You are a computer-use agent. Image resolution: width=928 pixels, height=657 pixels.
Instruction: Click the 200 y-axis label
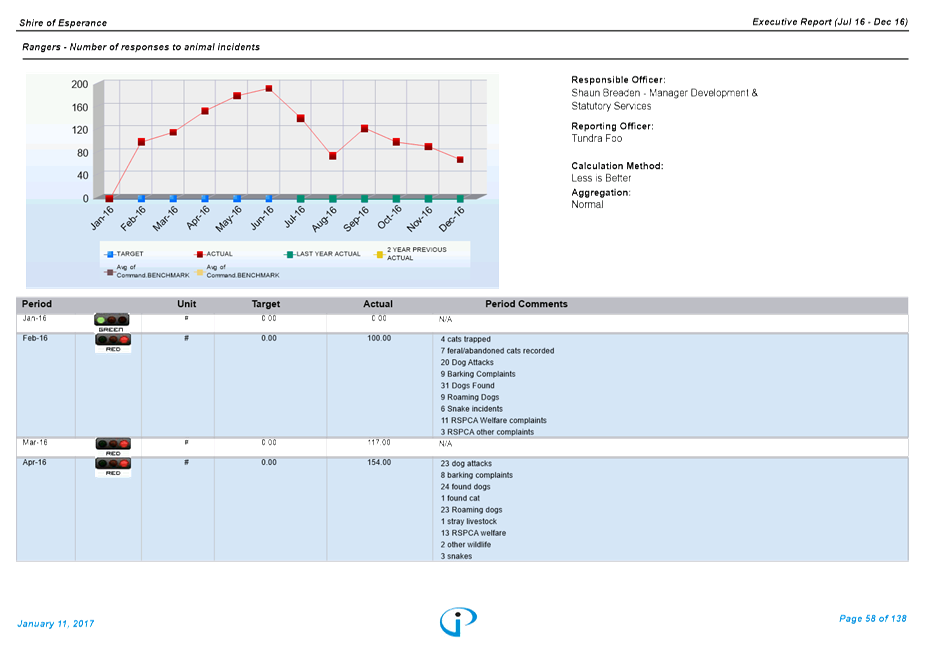(80, 85)
